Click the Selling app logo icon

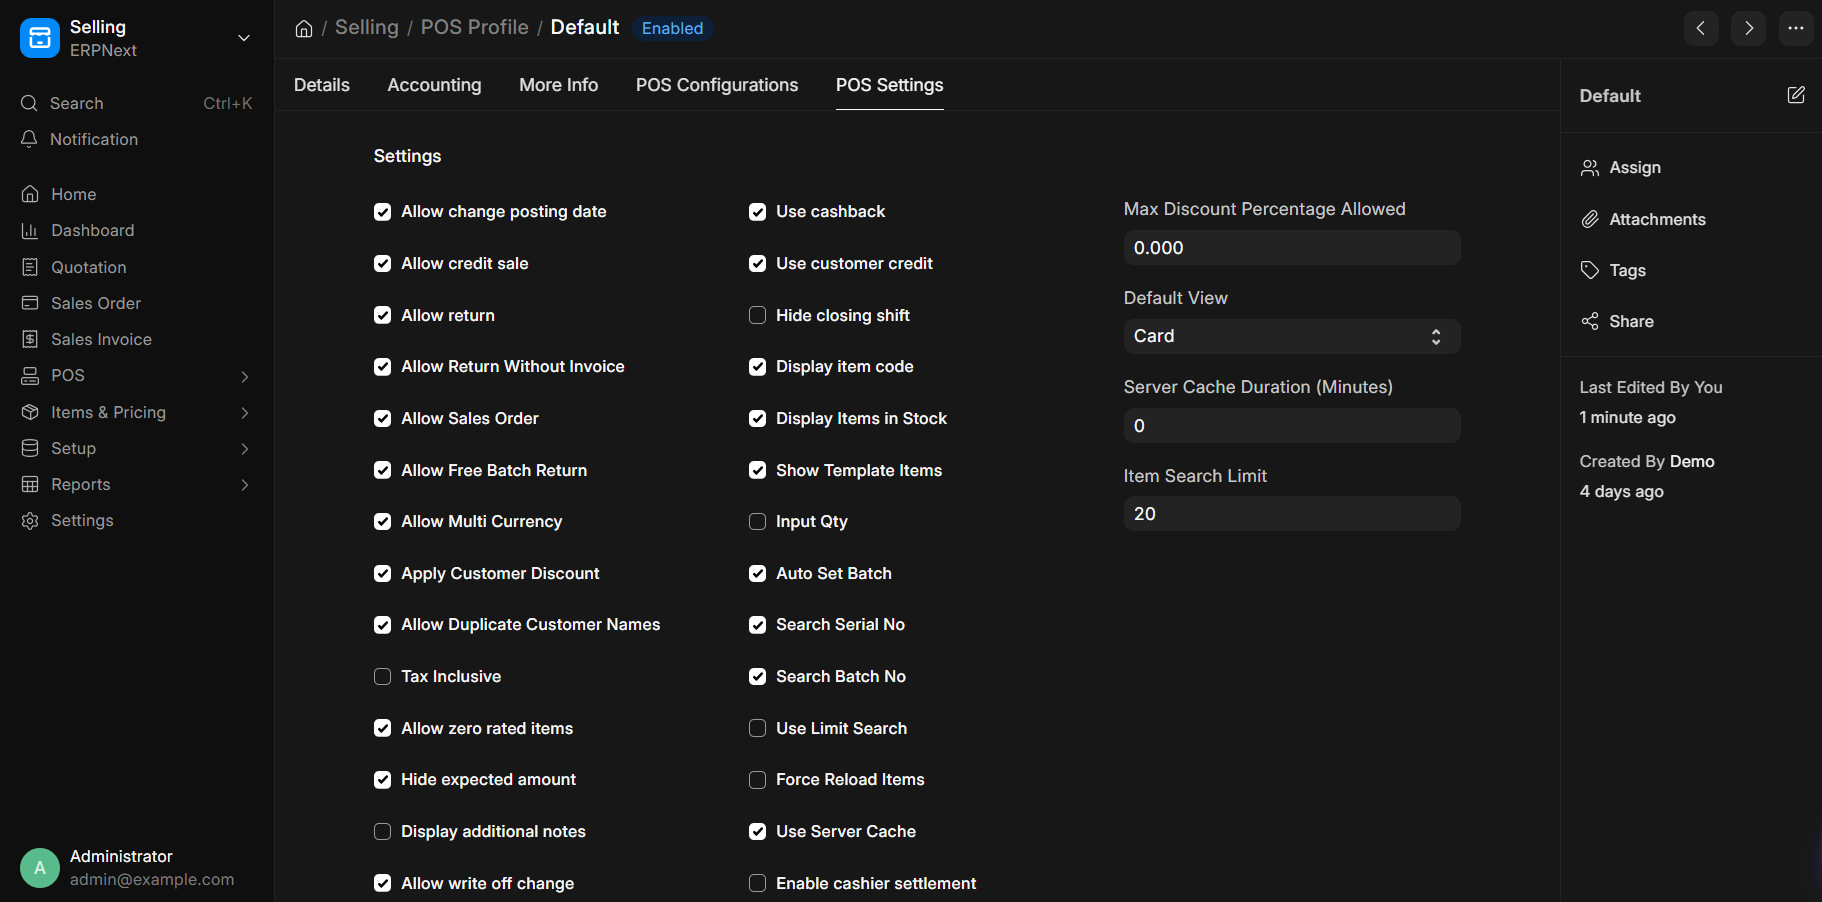tap(40, 38)
